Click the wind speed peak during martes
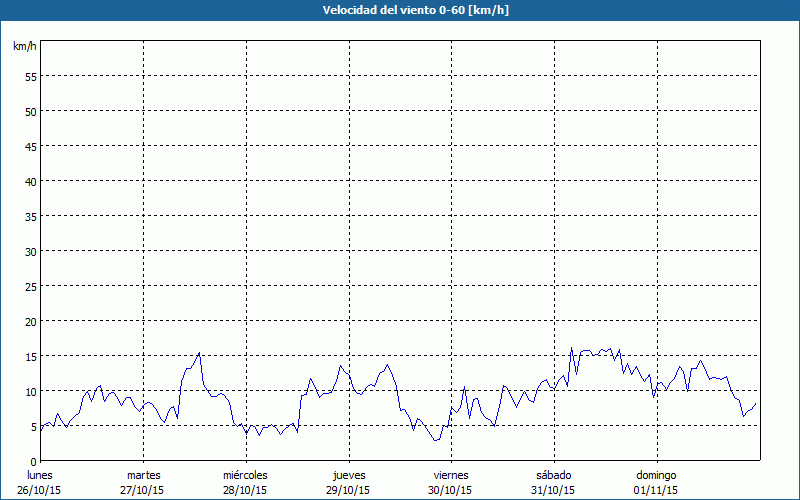 (200, 353)
